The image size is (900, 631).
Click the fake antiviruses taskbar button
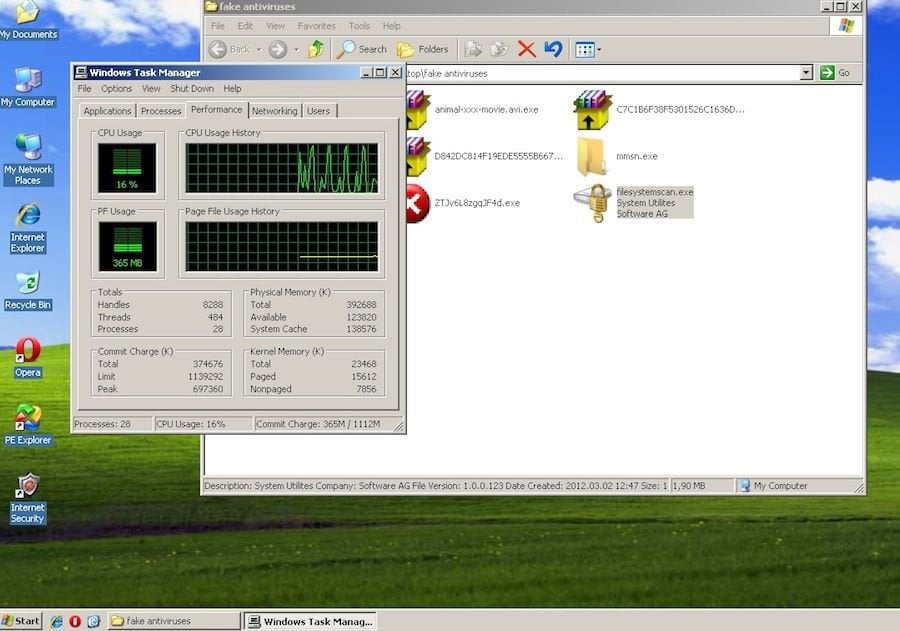tap(174, 621)
